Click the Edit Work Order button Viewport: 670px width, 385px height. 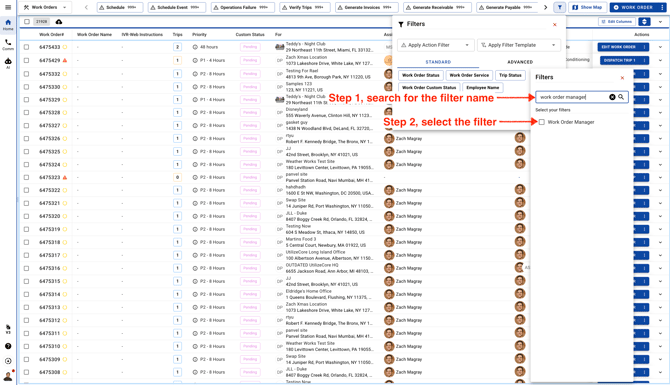pos(618,47)
